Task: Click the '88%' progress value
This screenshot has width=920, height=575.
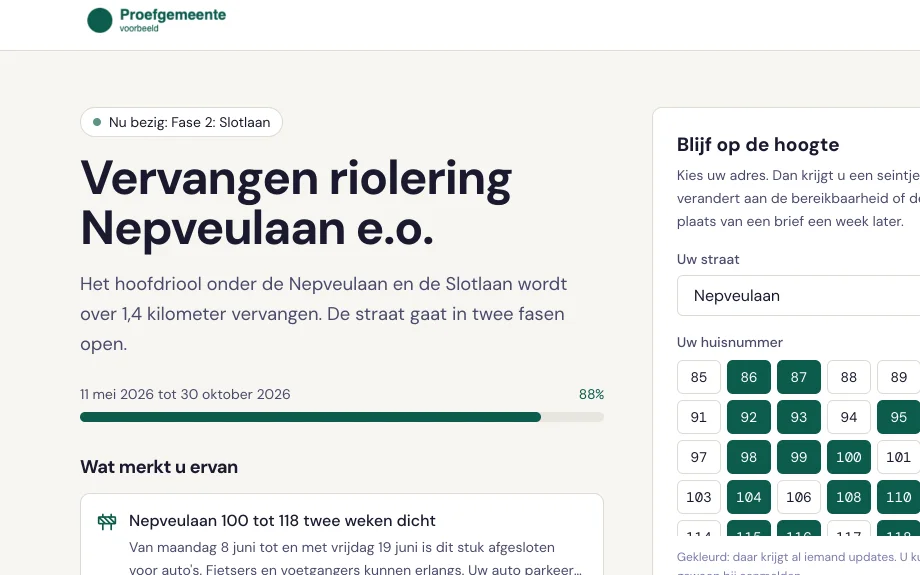Action: (591, 394)
